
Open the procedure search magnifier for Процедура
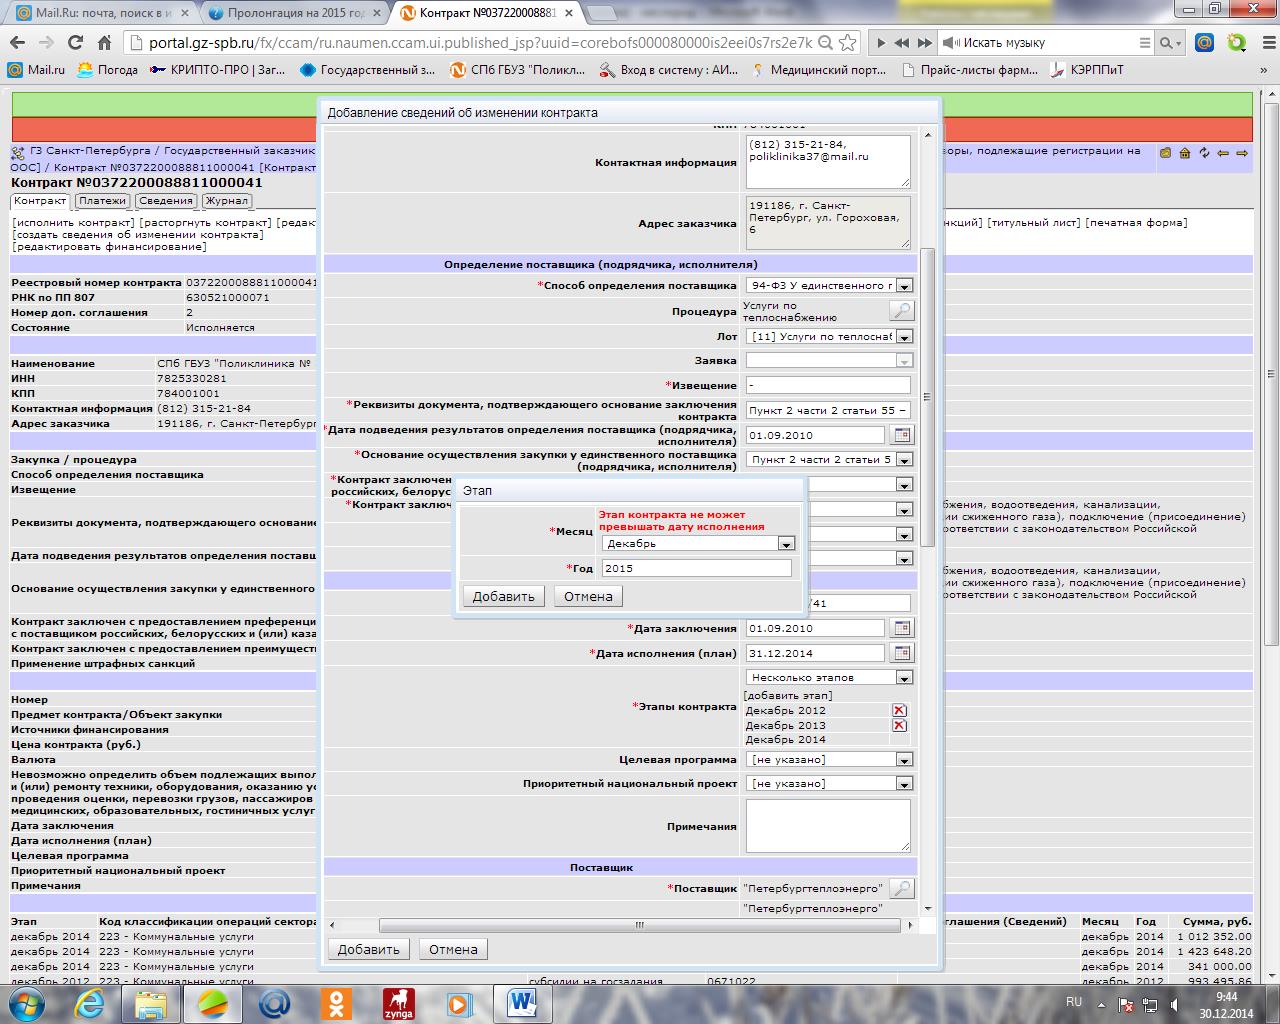[902, 311]
